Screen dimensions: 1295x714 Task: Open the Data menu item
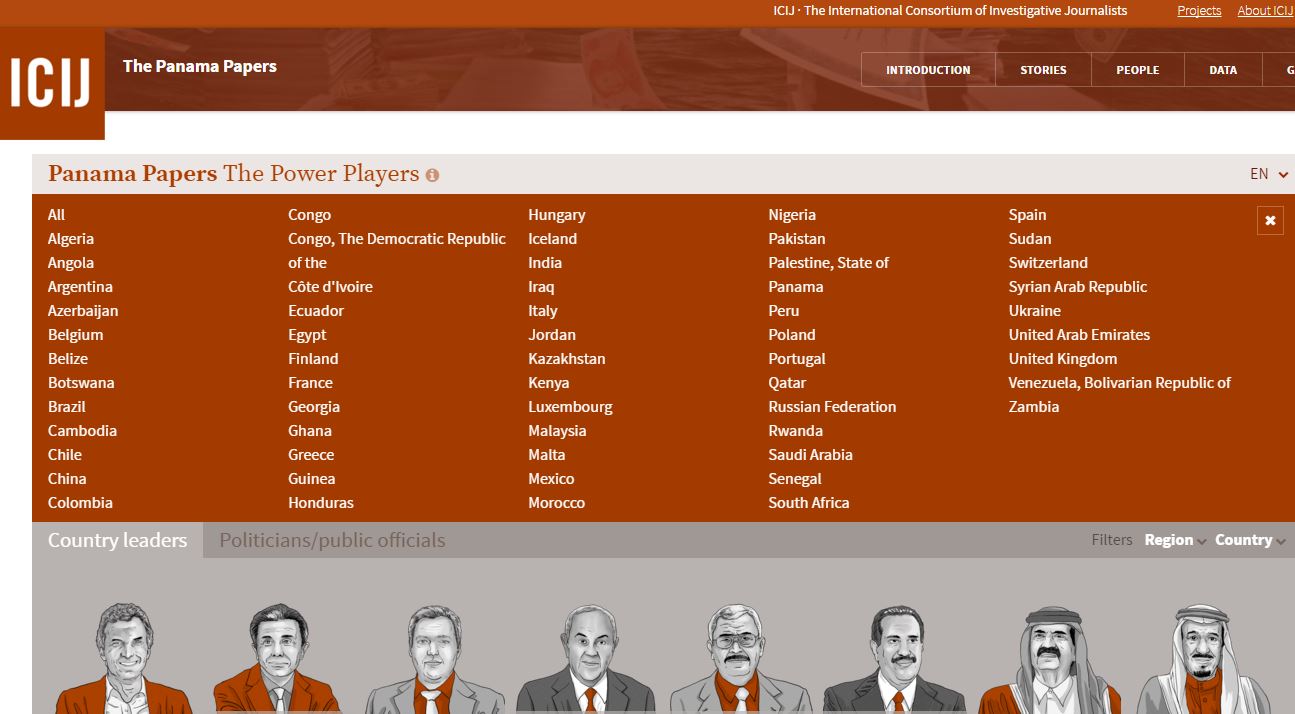(x=1222, y=70)
